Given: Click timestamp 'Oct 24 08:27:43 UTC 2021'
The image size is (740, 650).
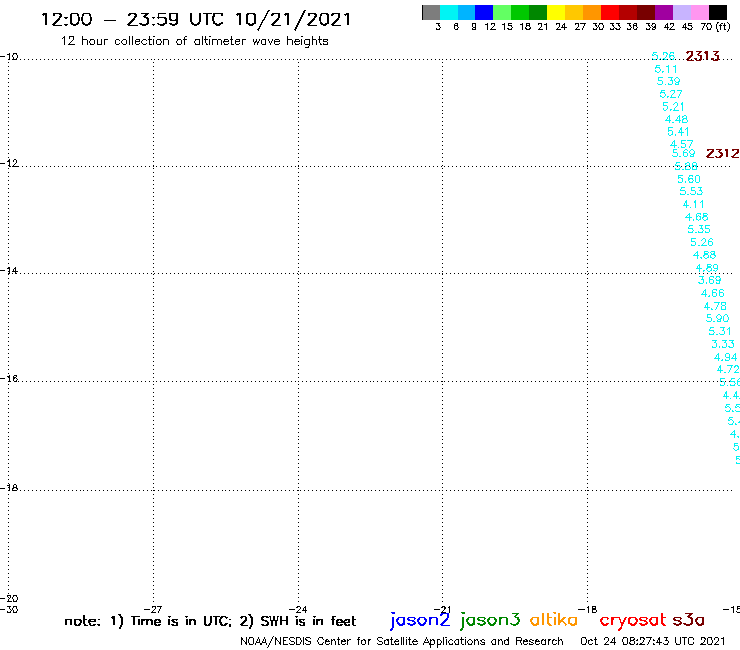Looking at the screenshot, I should [x=653, y=641].
